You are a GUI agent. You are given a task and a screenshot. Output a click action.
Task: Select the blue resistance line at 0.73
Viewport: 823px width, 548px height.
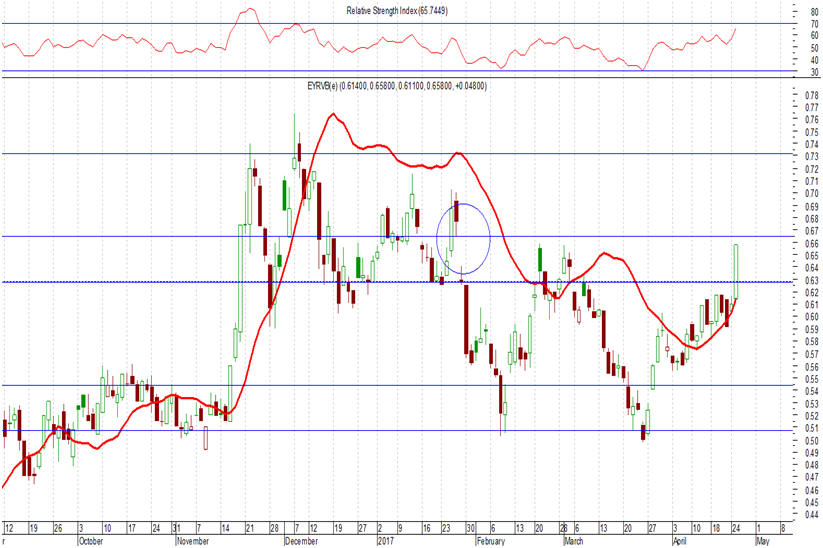(397, 154)
